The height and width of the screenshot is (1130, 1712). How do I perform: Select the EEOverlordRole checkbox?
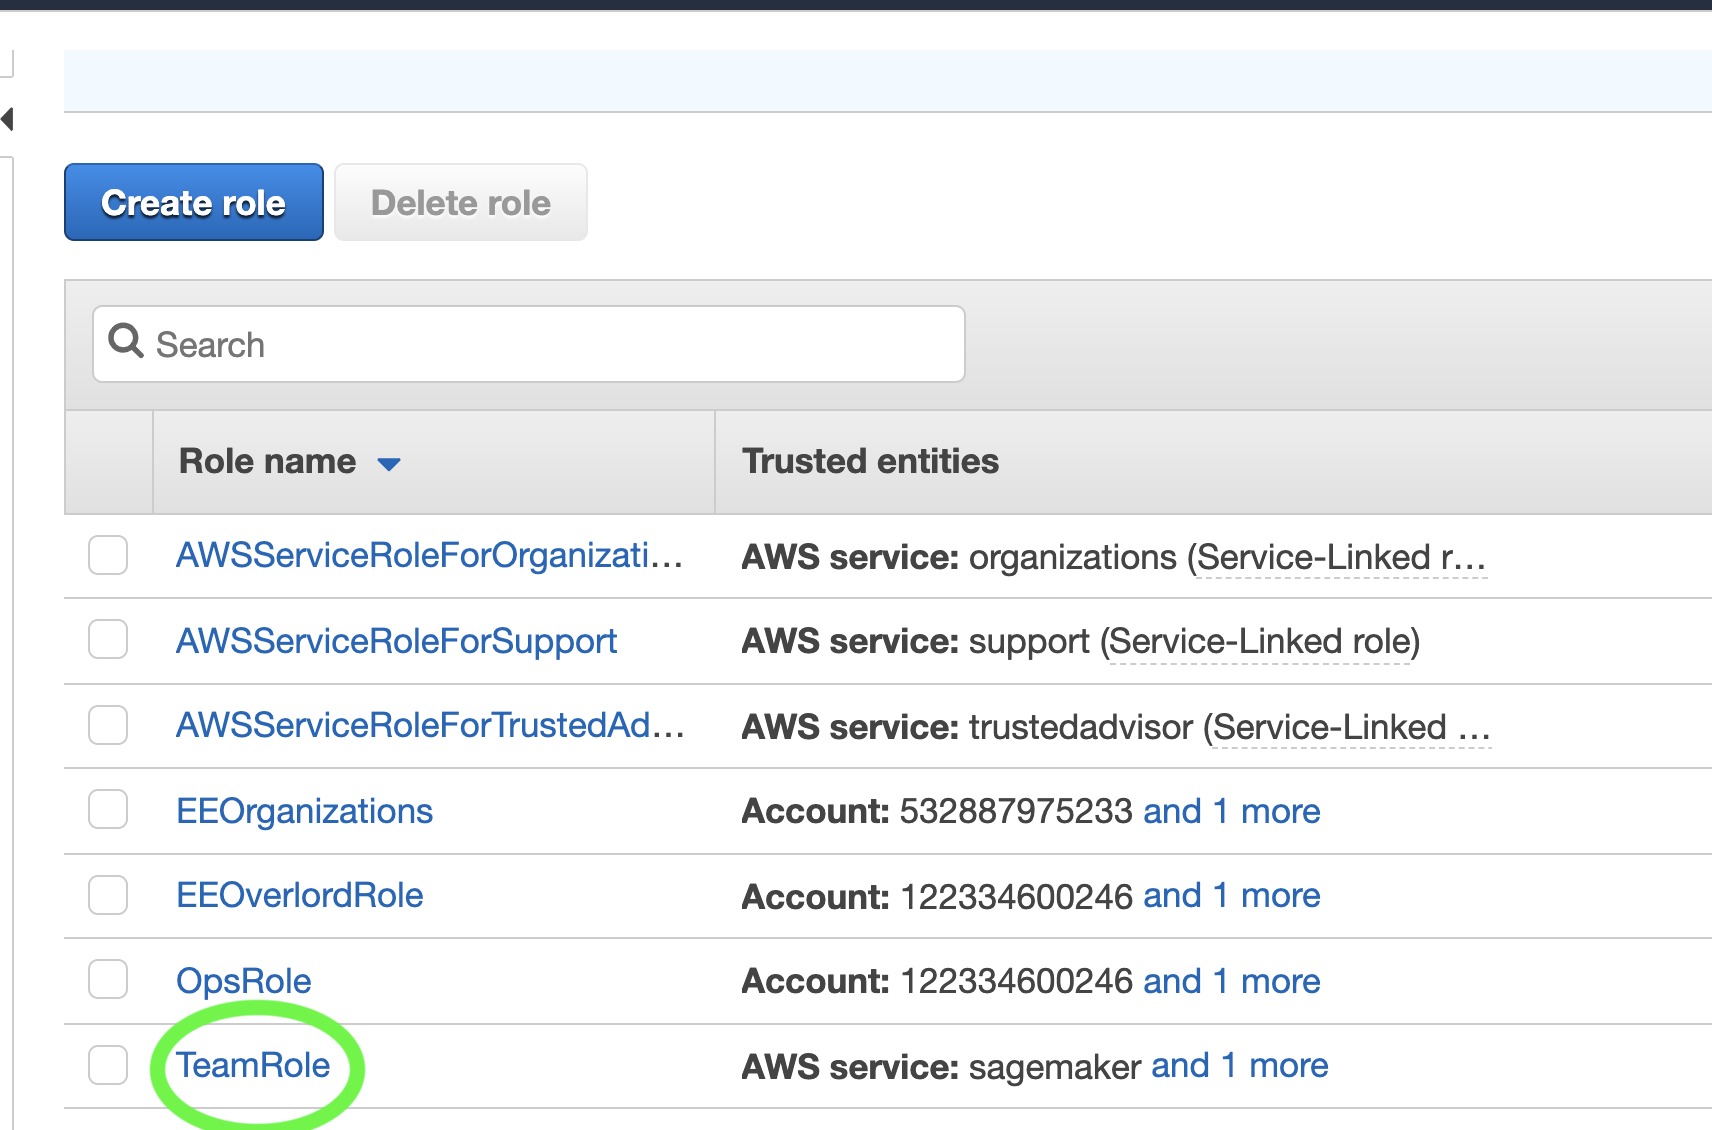108,895
